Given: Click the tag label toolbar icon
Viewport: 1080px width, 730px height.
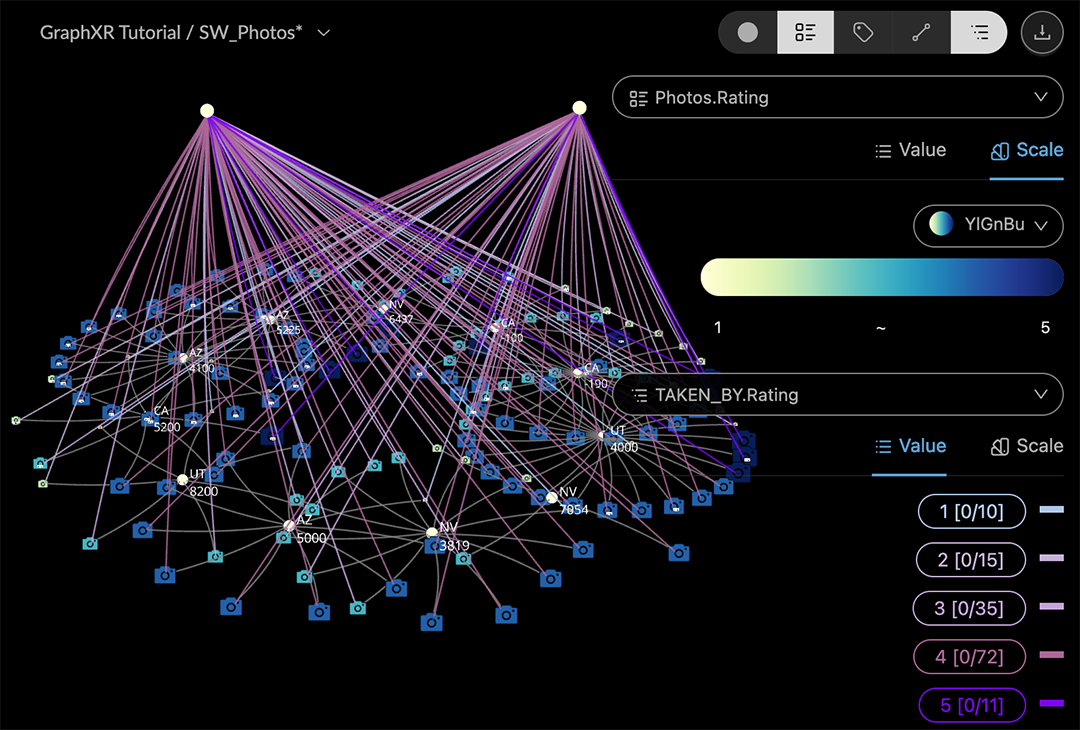Looking at the screenshot, I should coord(863,32).
